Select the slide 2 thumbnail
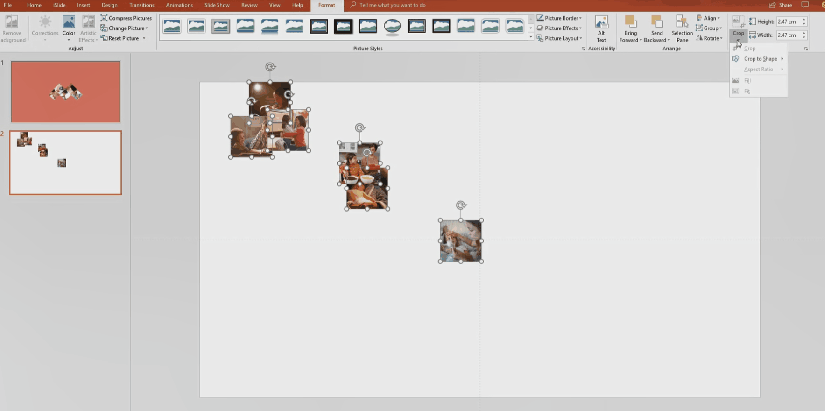The width and height of the screenshot is (825, 411). tap(65, 163)
